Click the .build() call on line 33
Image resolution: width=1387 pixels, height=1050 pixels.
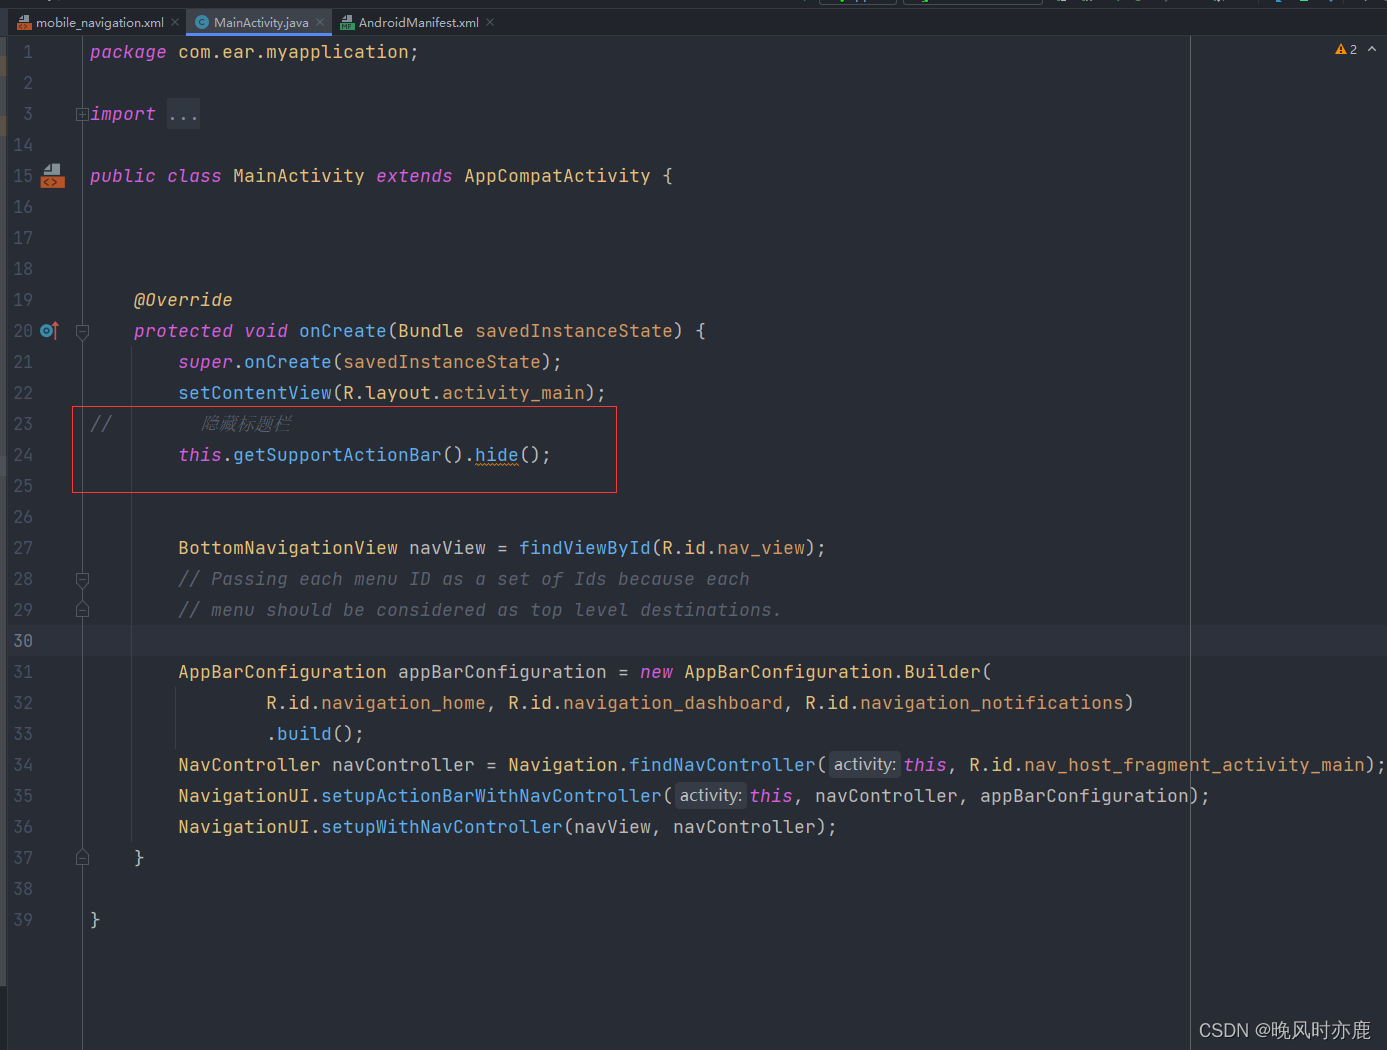314,734
